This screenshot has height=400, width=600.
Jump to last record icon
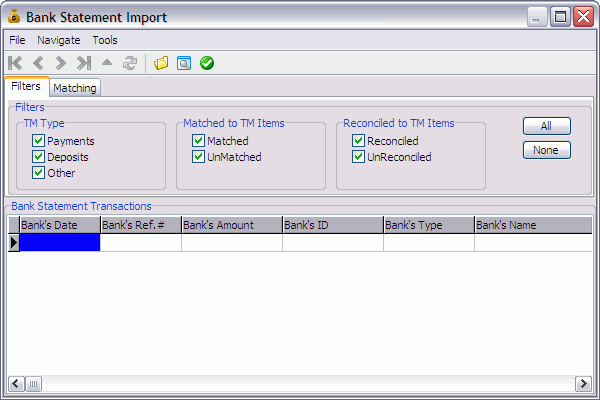coord(84,63)
